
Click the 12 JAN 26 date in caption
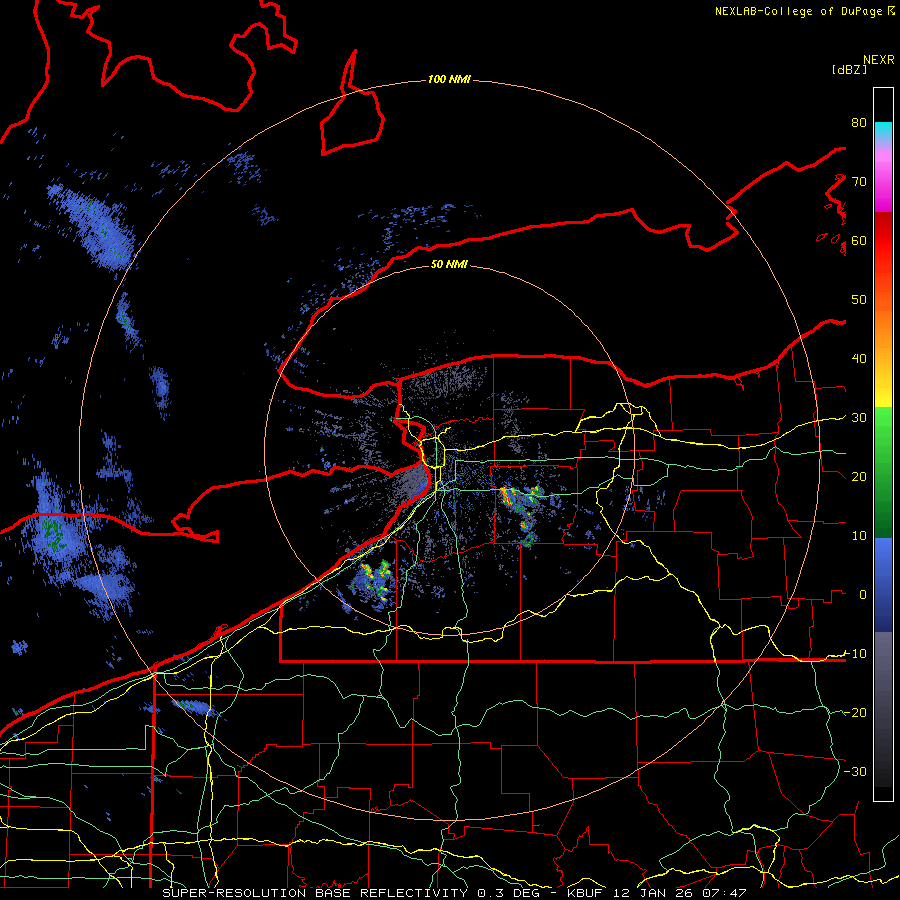[x=653, y=893]
